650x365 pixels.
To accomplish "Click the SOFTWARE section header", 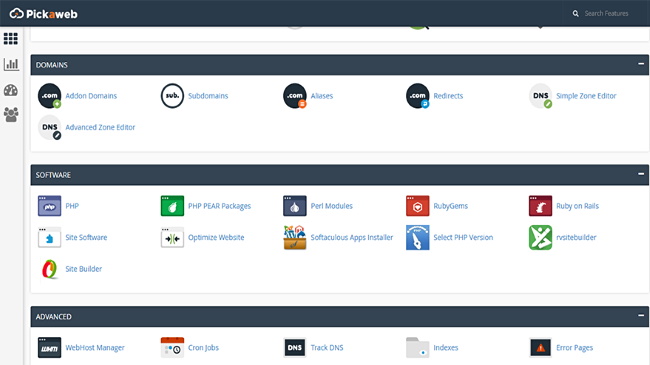I will [340, 175].
